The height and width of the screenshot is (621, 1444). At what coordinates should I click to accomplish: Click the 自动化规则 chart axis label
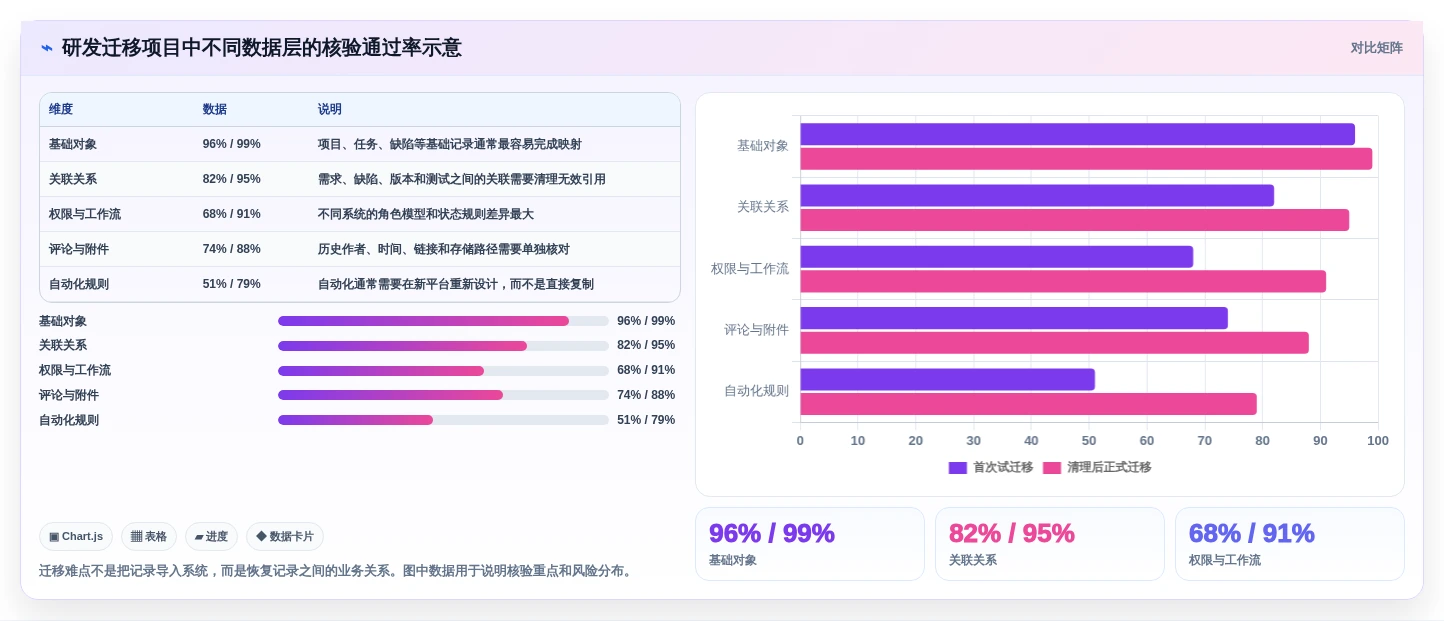coord(757,391)
